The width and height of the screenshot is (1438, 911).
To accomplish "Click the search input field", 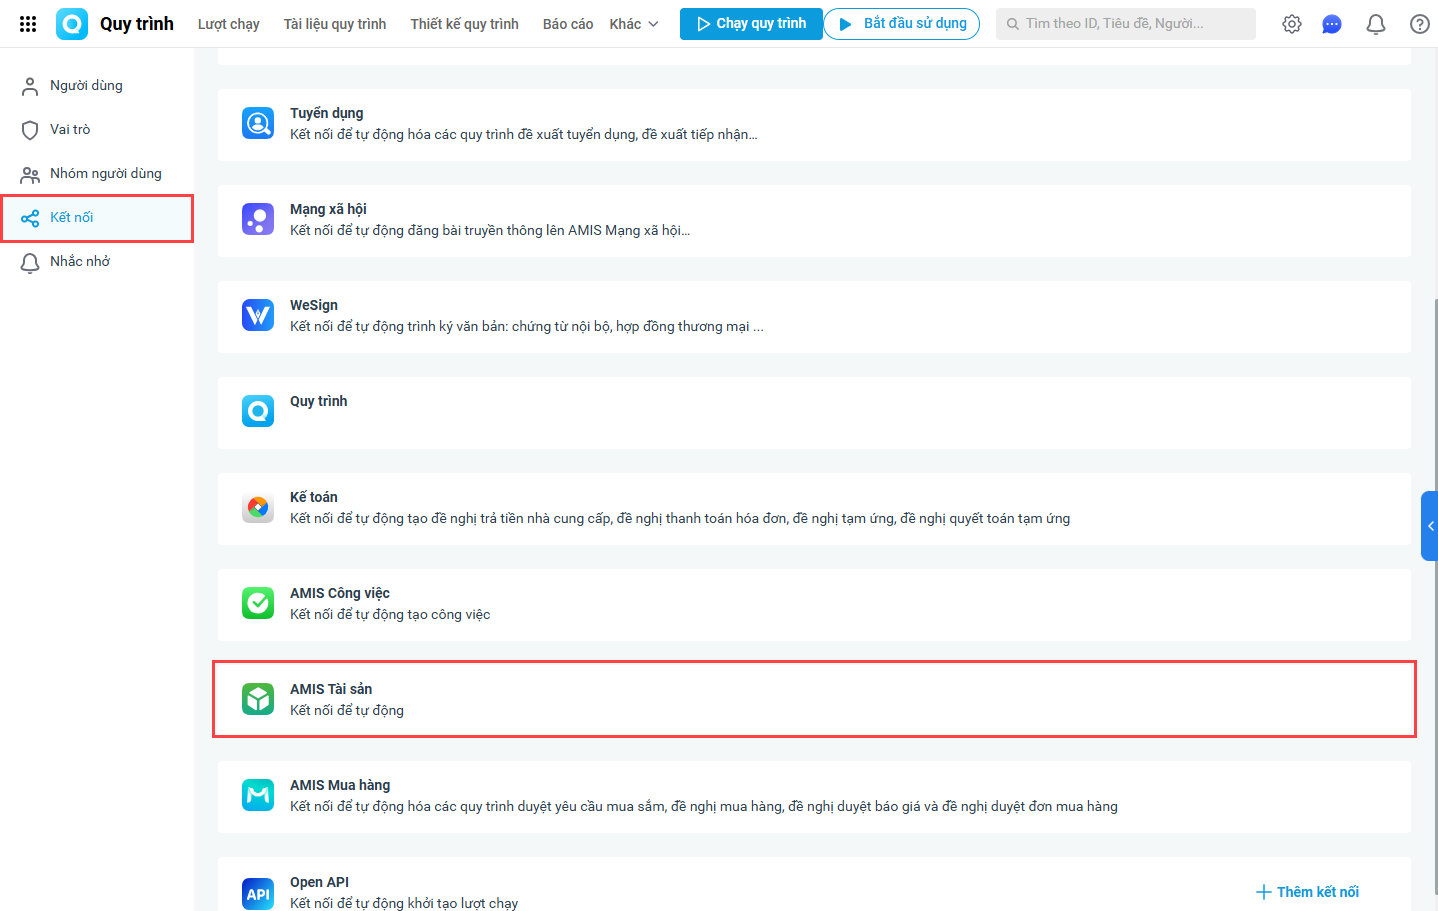I will pos(1126,24).
